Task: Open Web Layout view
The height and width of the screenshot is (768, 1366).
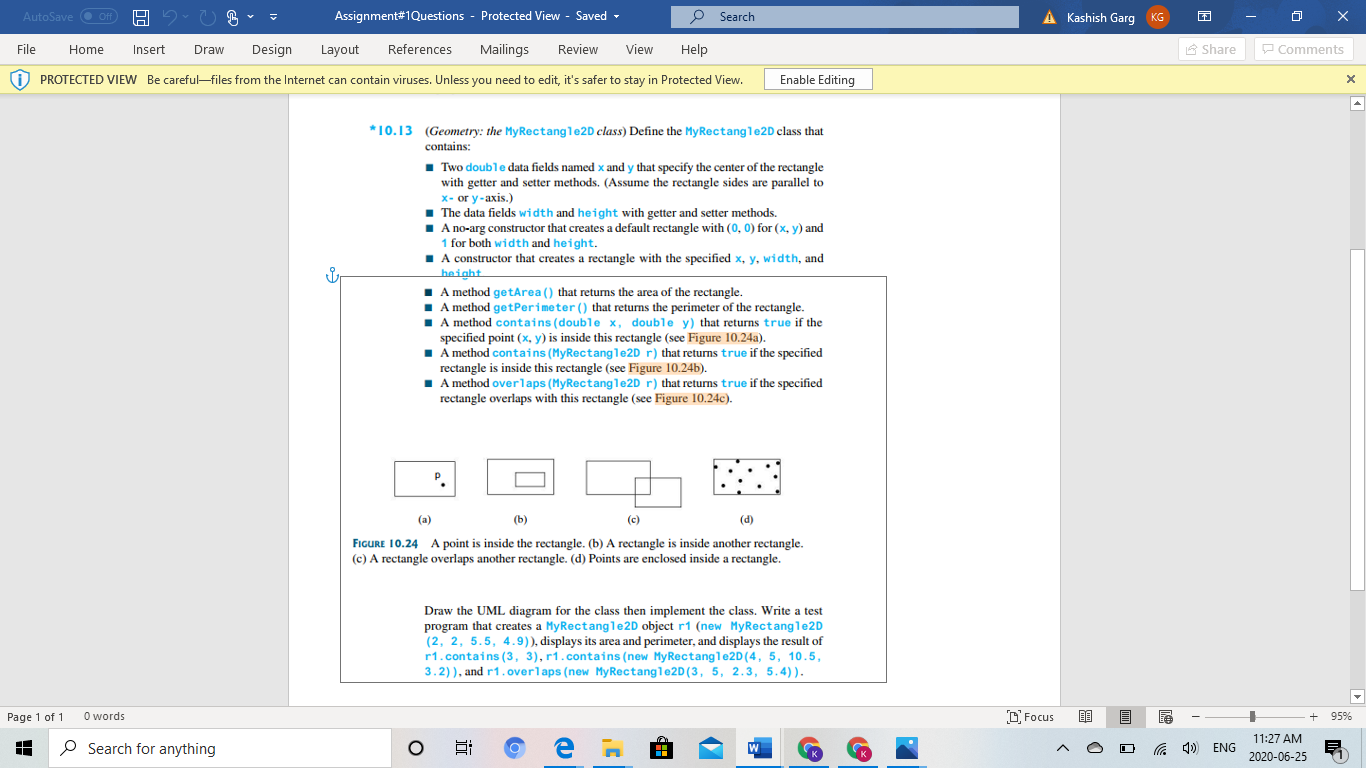Action: tap(1165, 716)
